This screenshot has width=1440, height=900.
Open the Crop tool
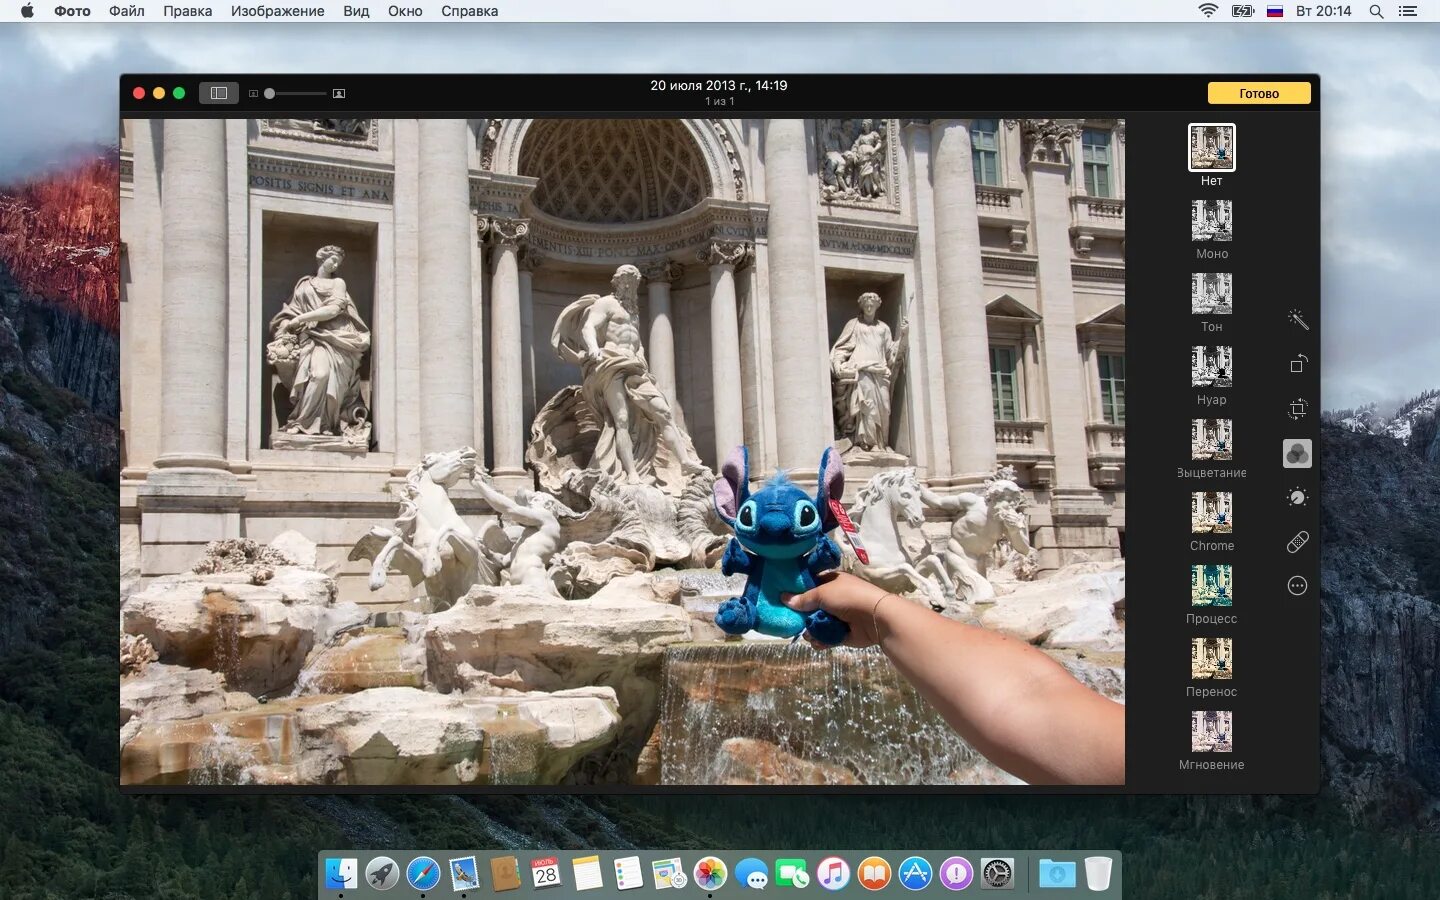(x=1297, y=408)
